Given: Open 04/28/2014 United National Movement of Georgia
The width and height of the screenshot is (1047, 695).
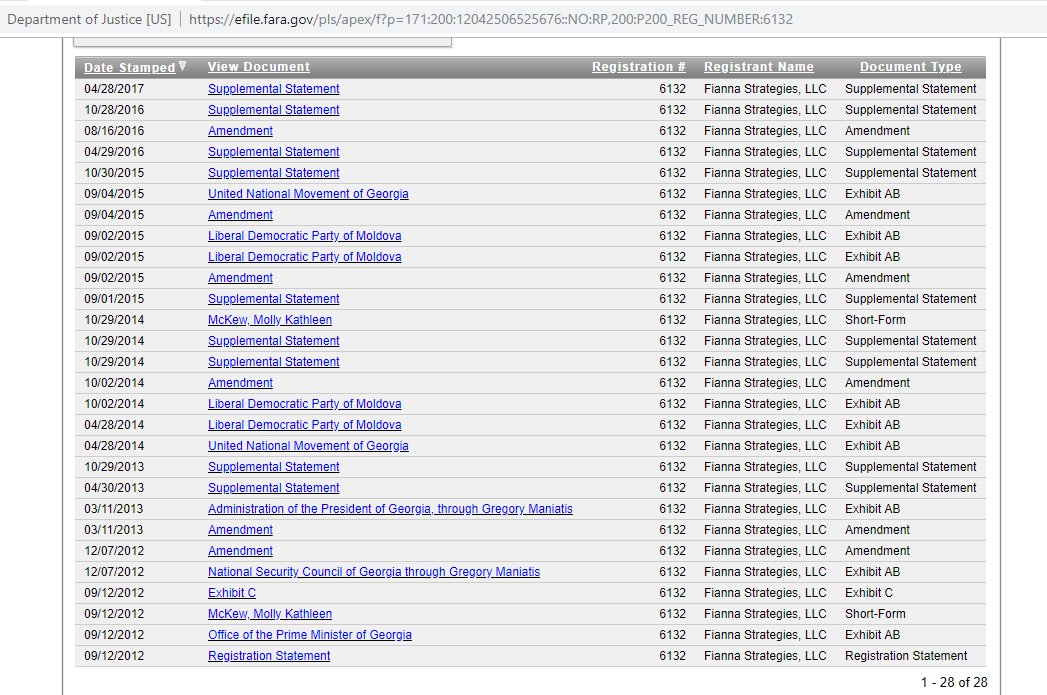Looking at the screenshot, I should pos(308,446).
